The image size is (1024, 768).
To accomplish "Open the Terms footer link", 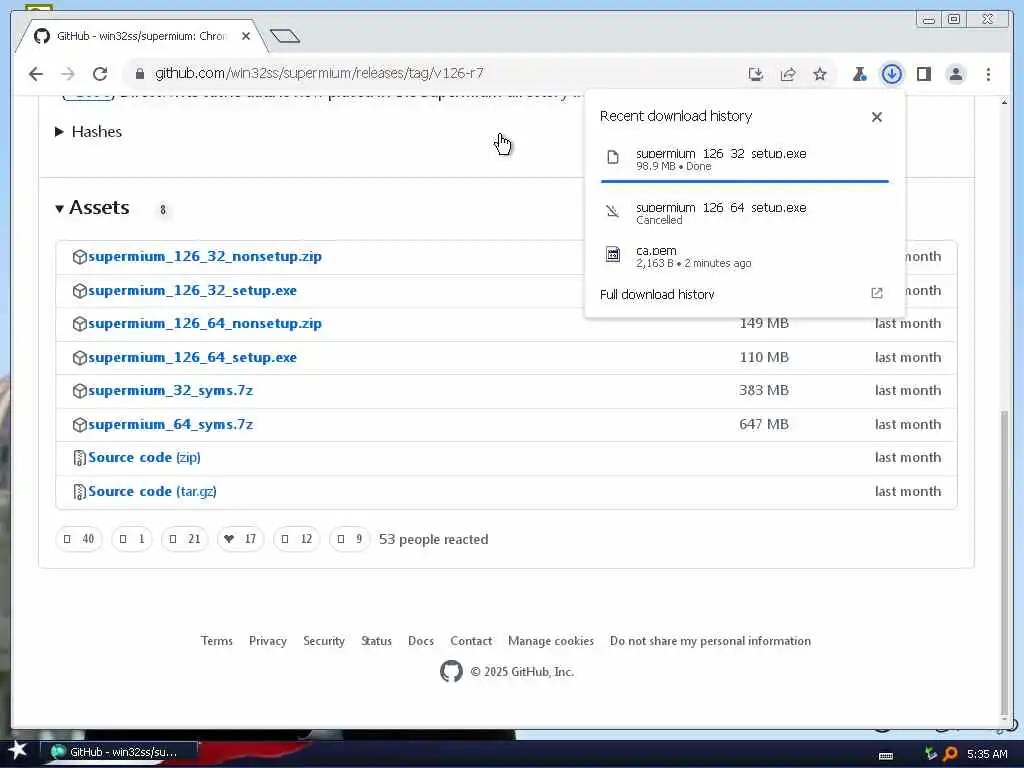I will point(217,641).
